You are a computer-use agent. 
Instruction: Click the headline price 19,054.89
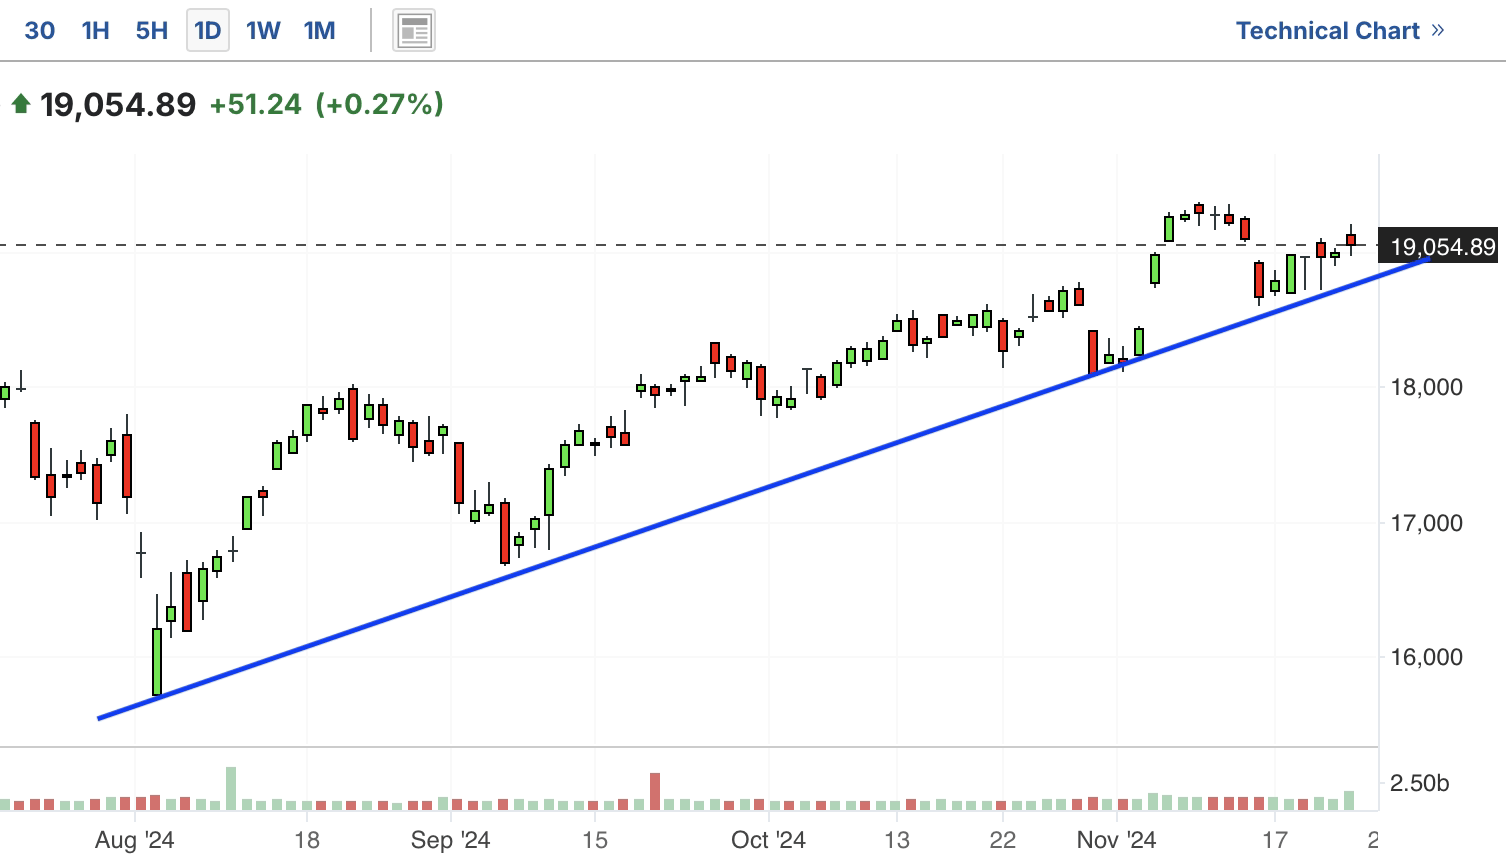[118, 104]
